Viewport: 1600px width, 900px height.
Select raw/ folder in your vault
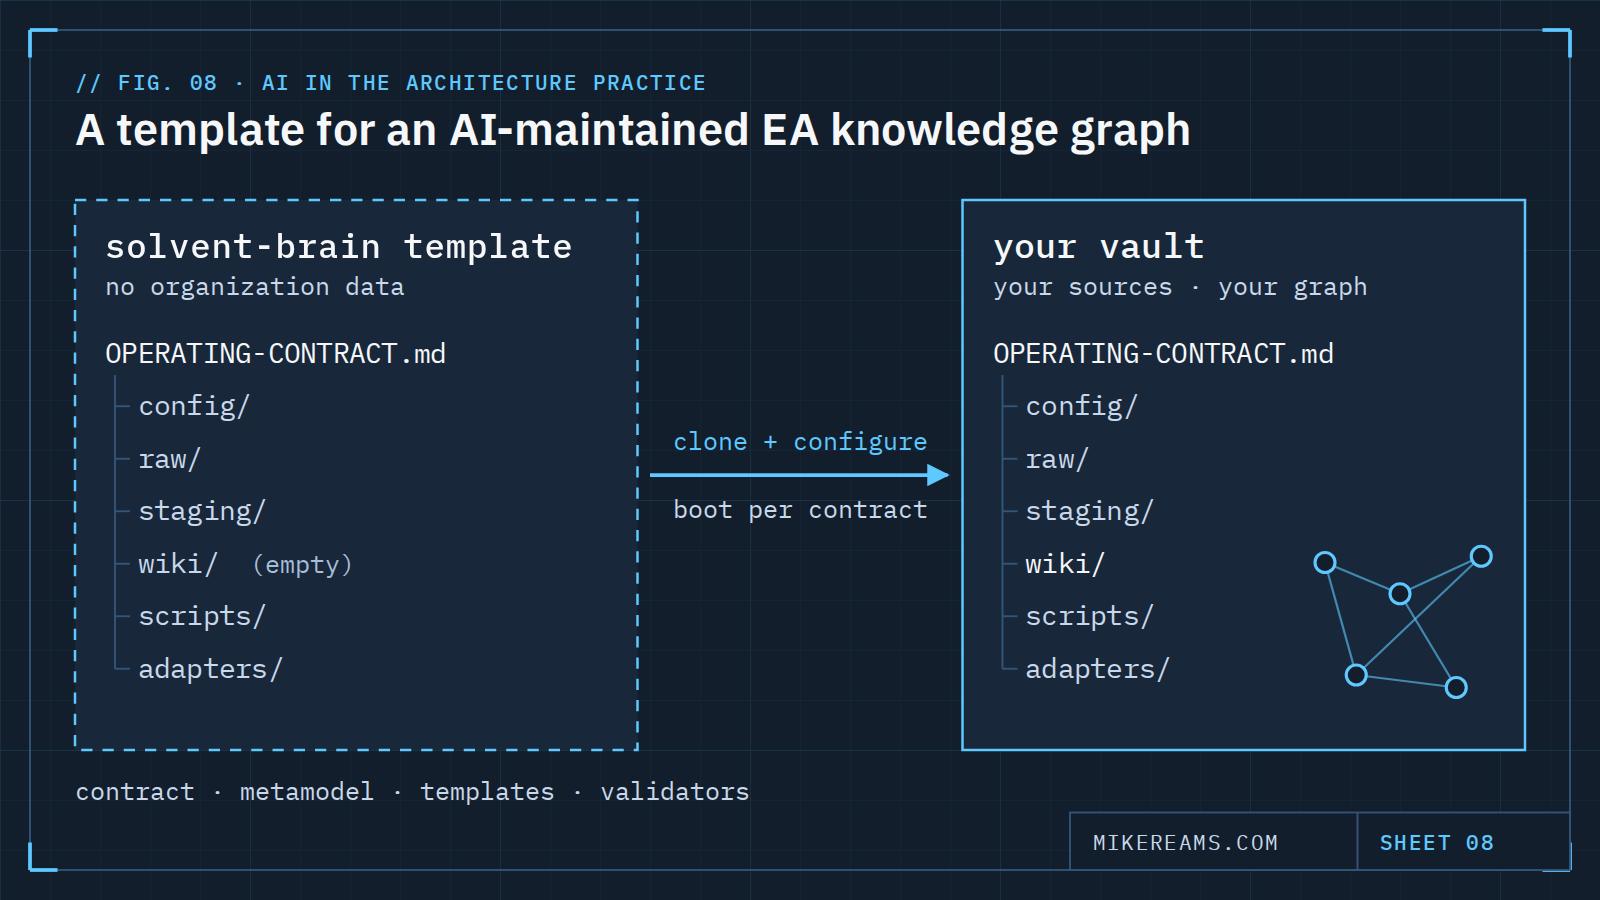[x=1057, y=460]
